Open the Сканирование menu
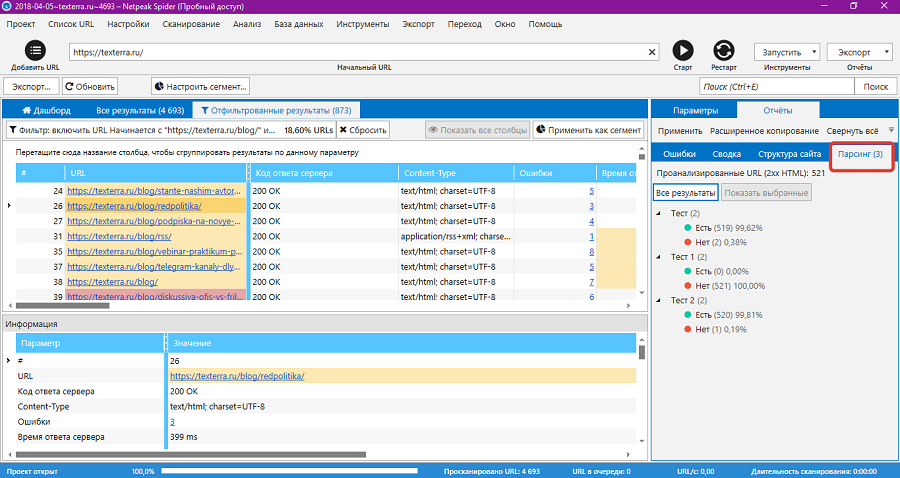This screenshot has height=478, width=900. pos(191,24)
